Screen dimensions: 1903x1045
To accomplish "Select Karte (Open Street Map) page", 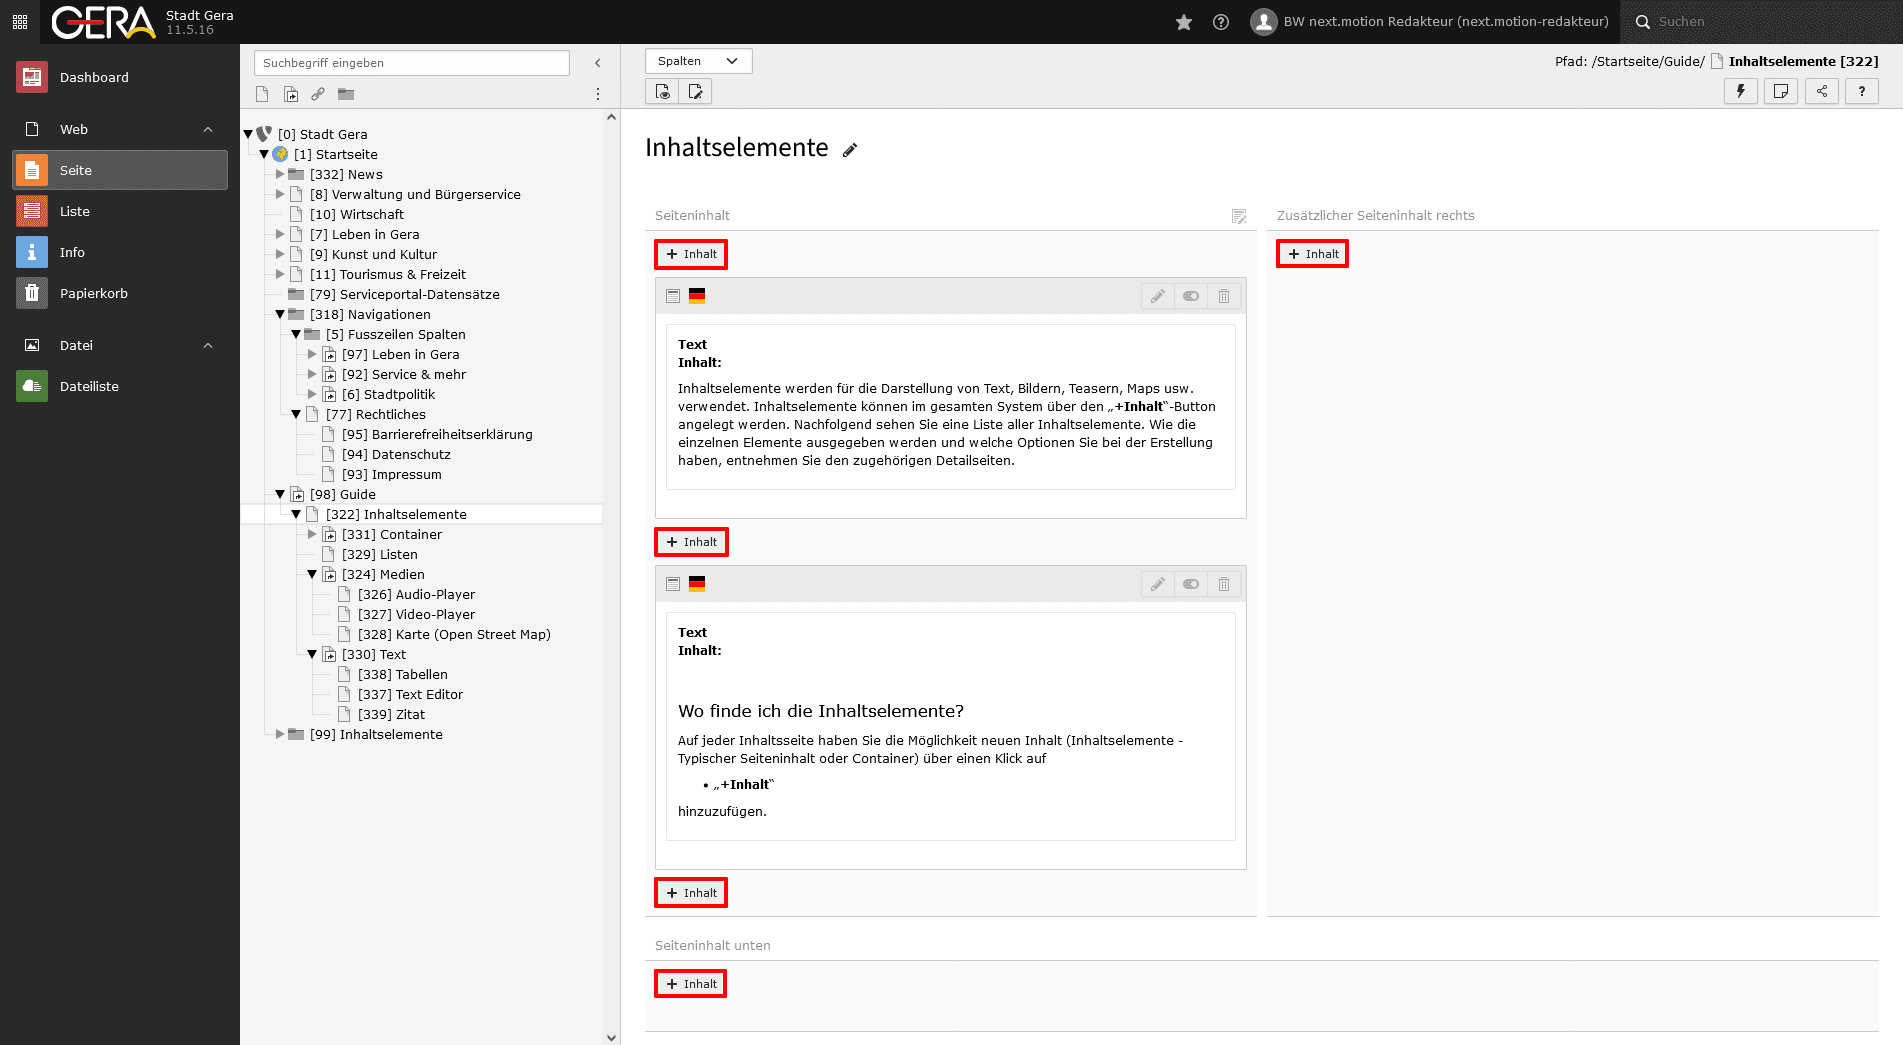I will pos(455,634).
